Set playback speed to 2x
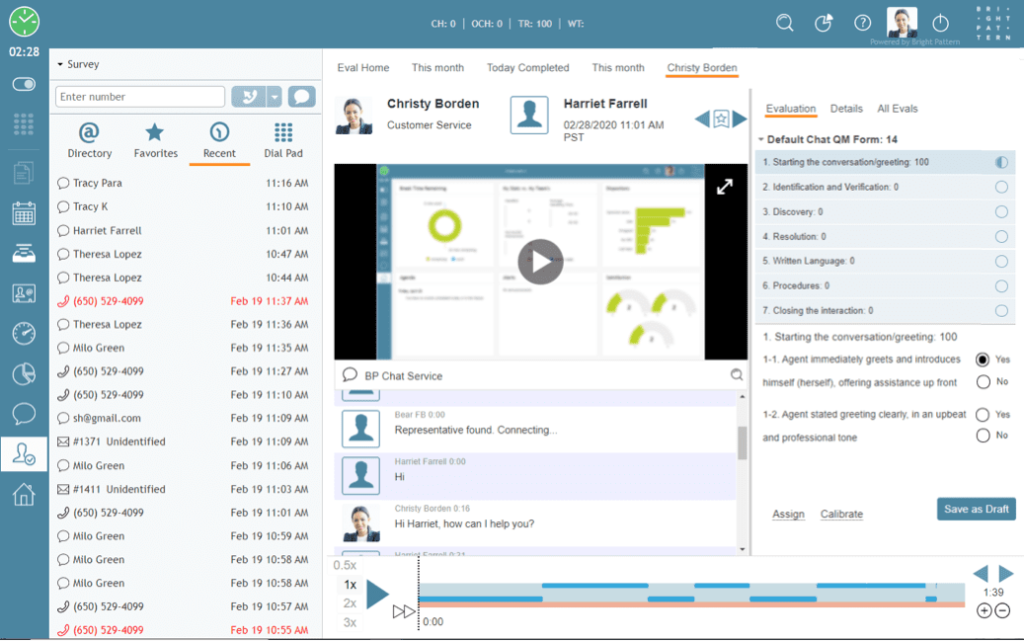The width and height of the screenshot is (1024, 641). [x=347, y=602]
